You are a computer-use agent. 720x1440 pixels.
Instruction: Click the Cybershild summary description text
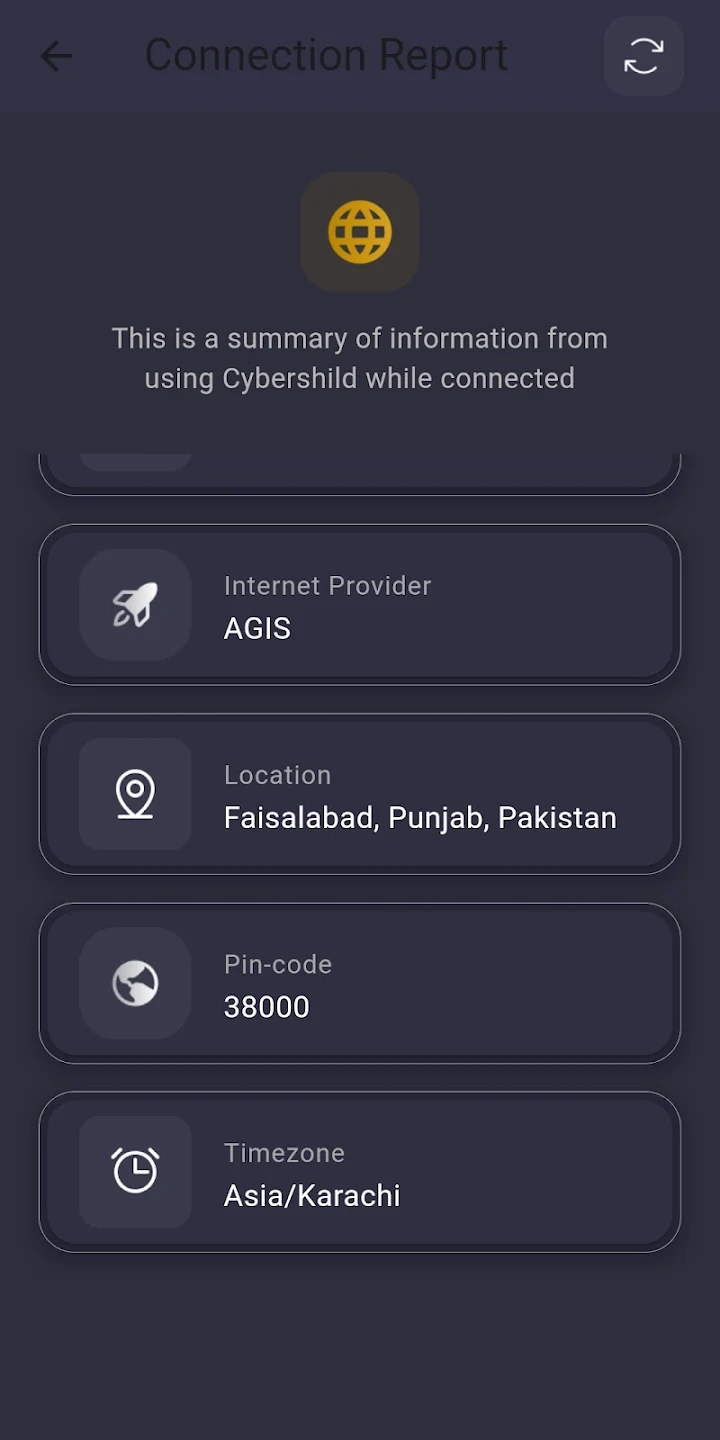click(x=360, y=358)
